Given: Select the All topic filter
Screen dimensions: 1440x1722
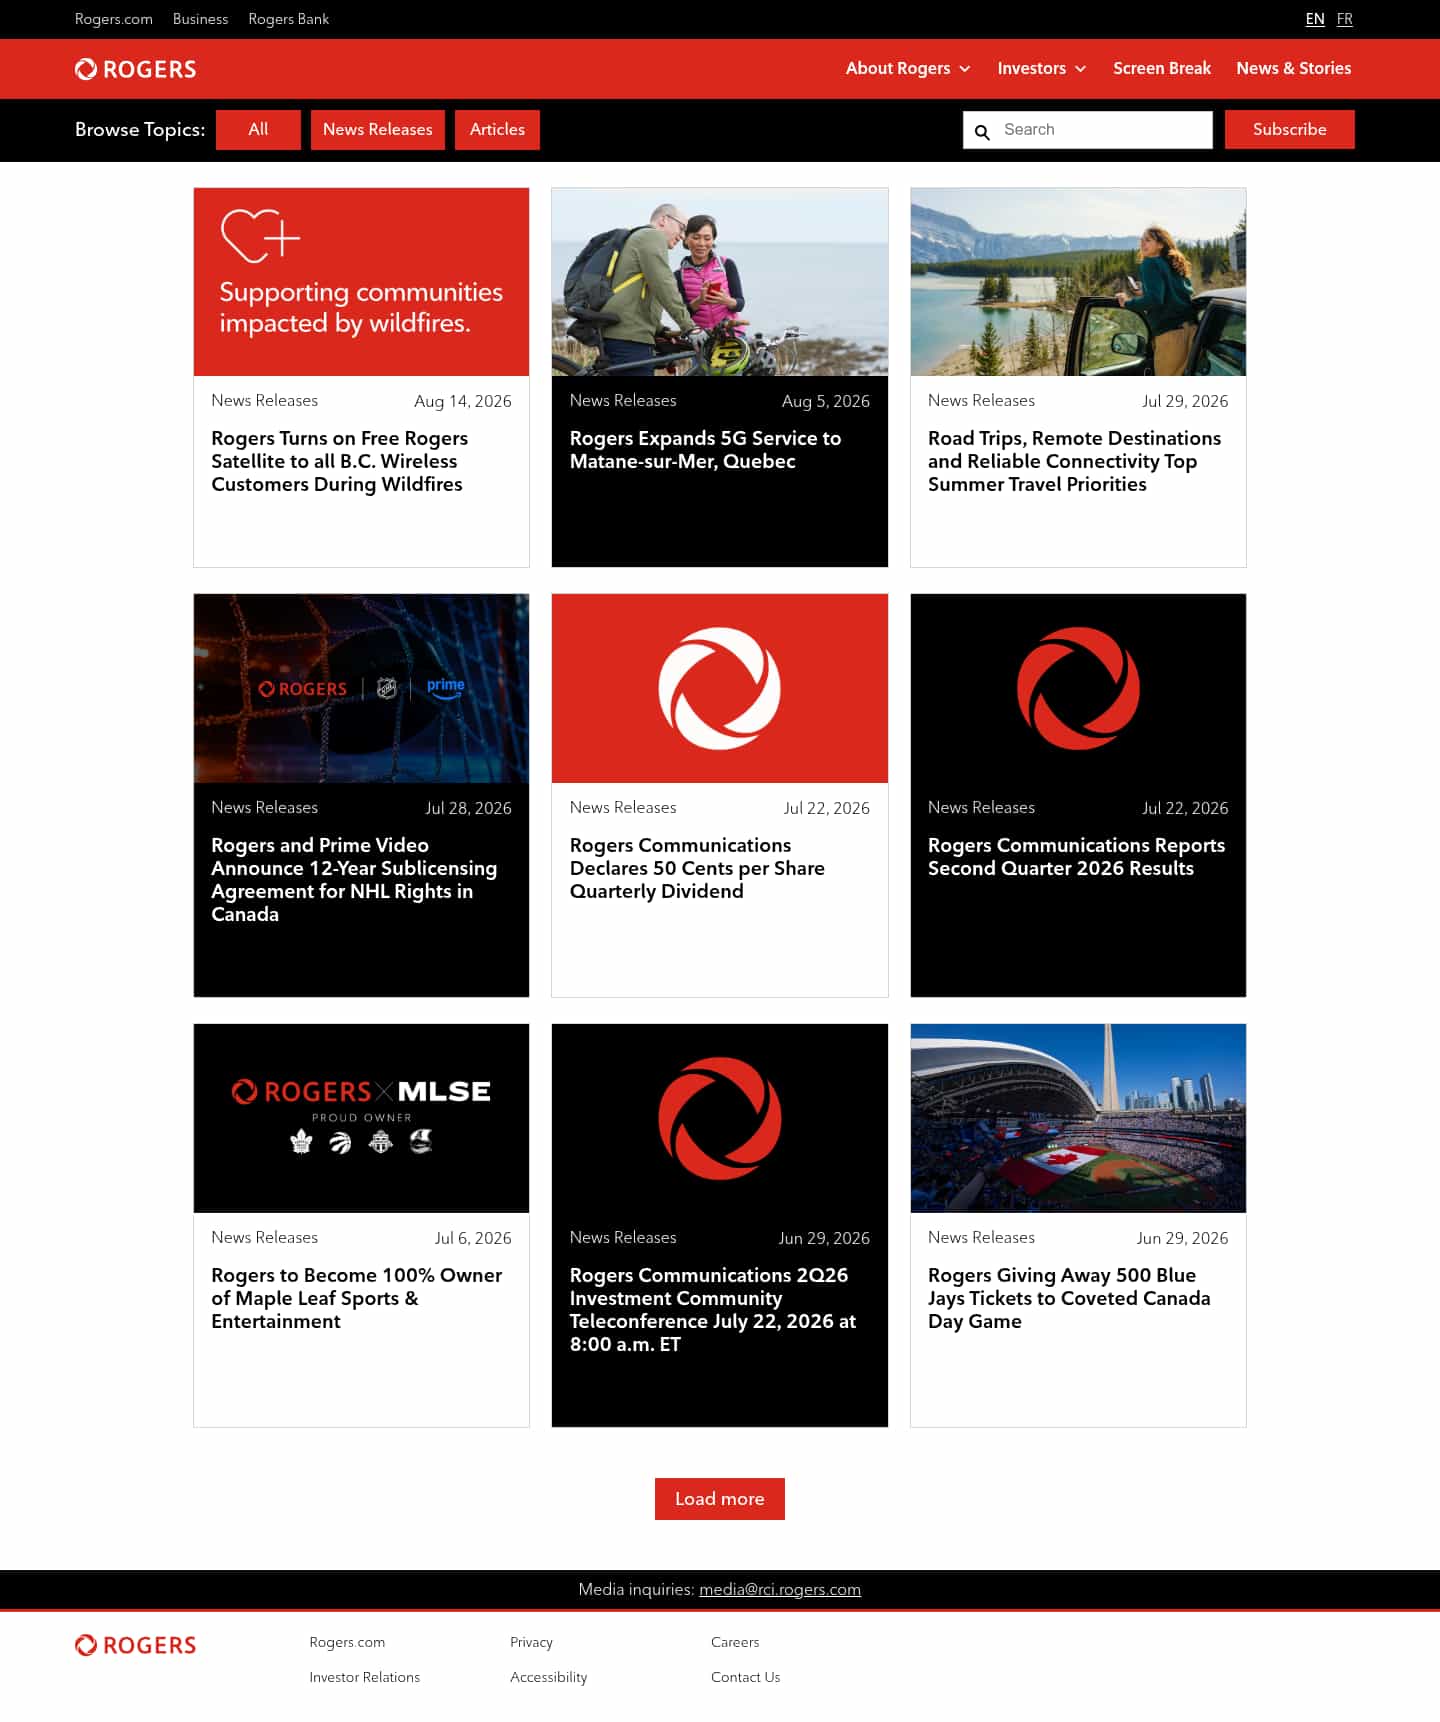Looking at the screenshot, I should pos(258,130).
